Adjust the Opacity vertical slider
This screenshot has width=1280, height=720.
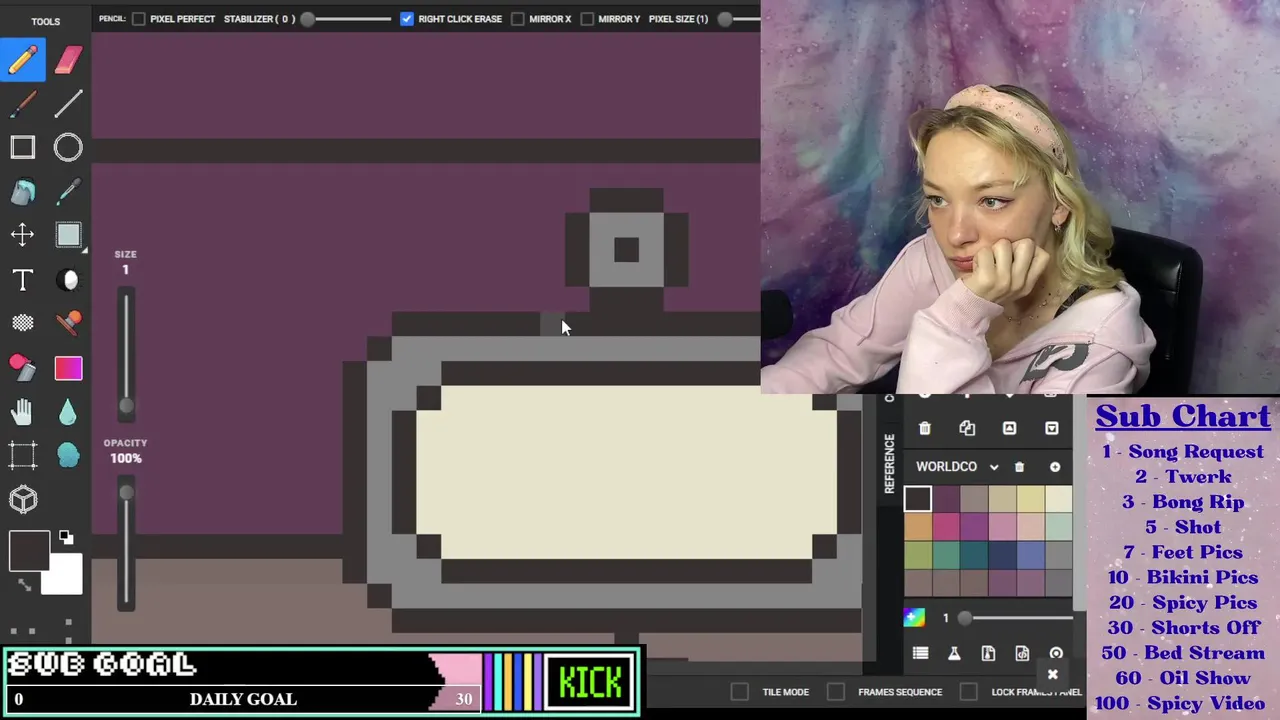[x=126, y=545]
